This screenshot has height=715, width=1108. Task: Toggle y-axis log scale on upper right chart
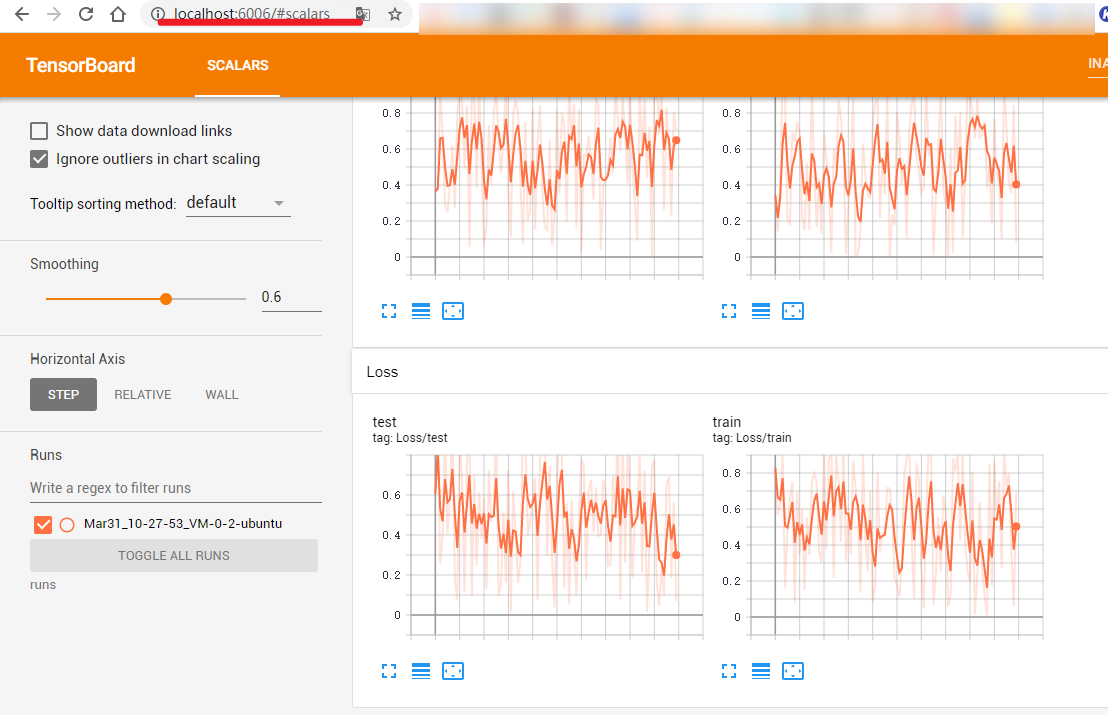click(x=760, y=311)
